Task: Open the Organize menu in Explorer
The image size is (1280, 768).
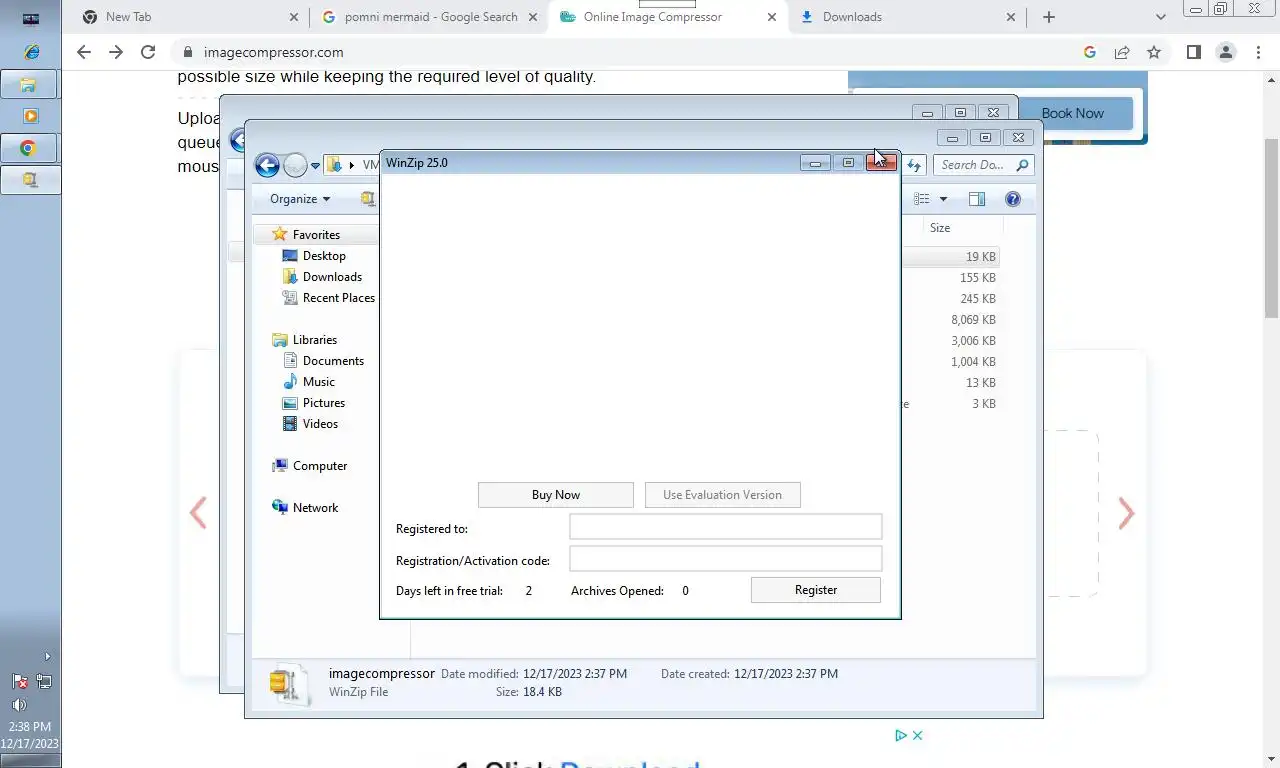Action: pyautogui.click(x=299, y=199)
